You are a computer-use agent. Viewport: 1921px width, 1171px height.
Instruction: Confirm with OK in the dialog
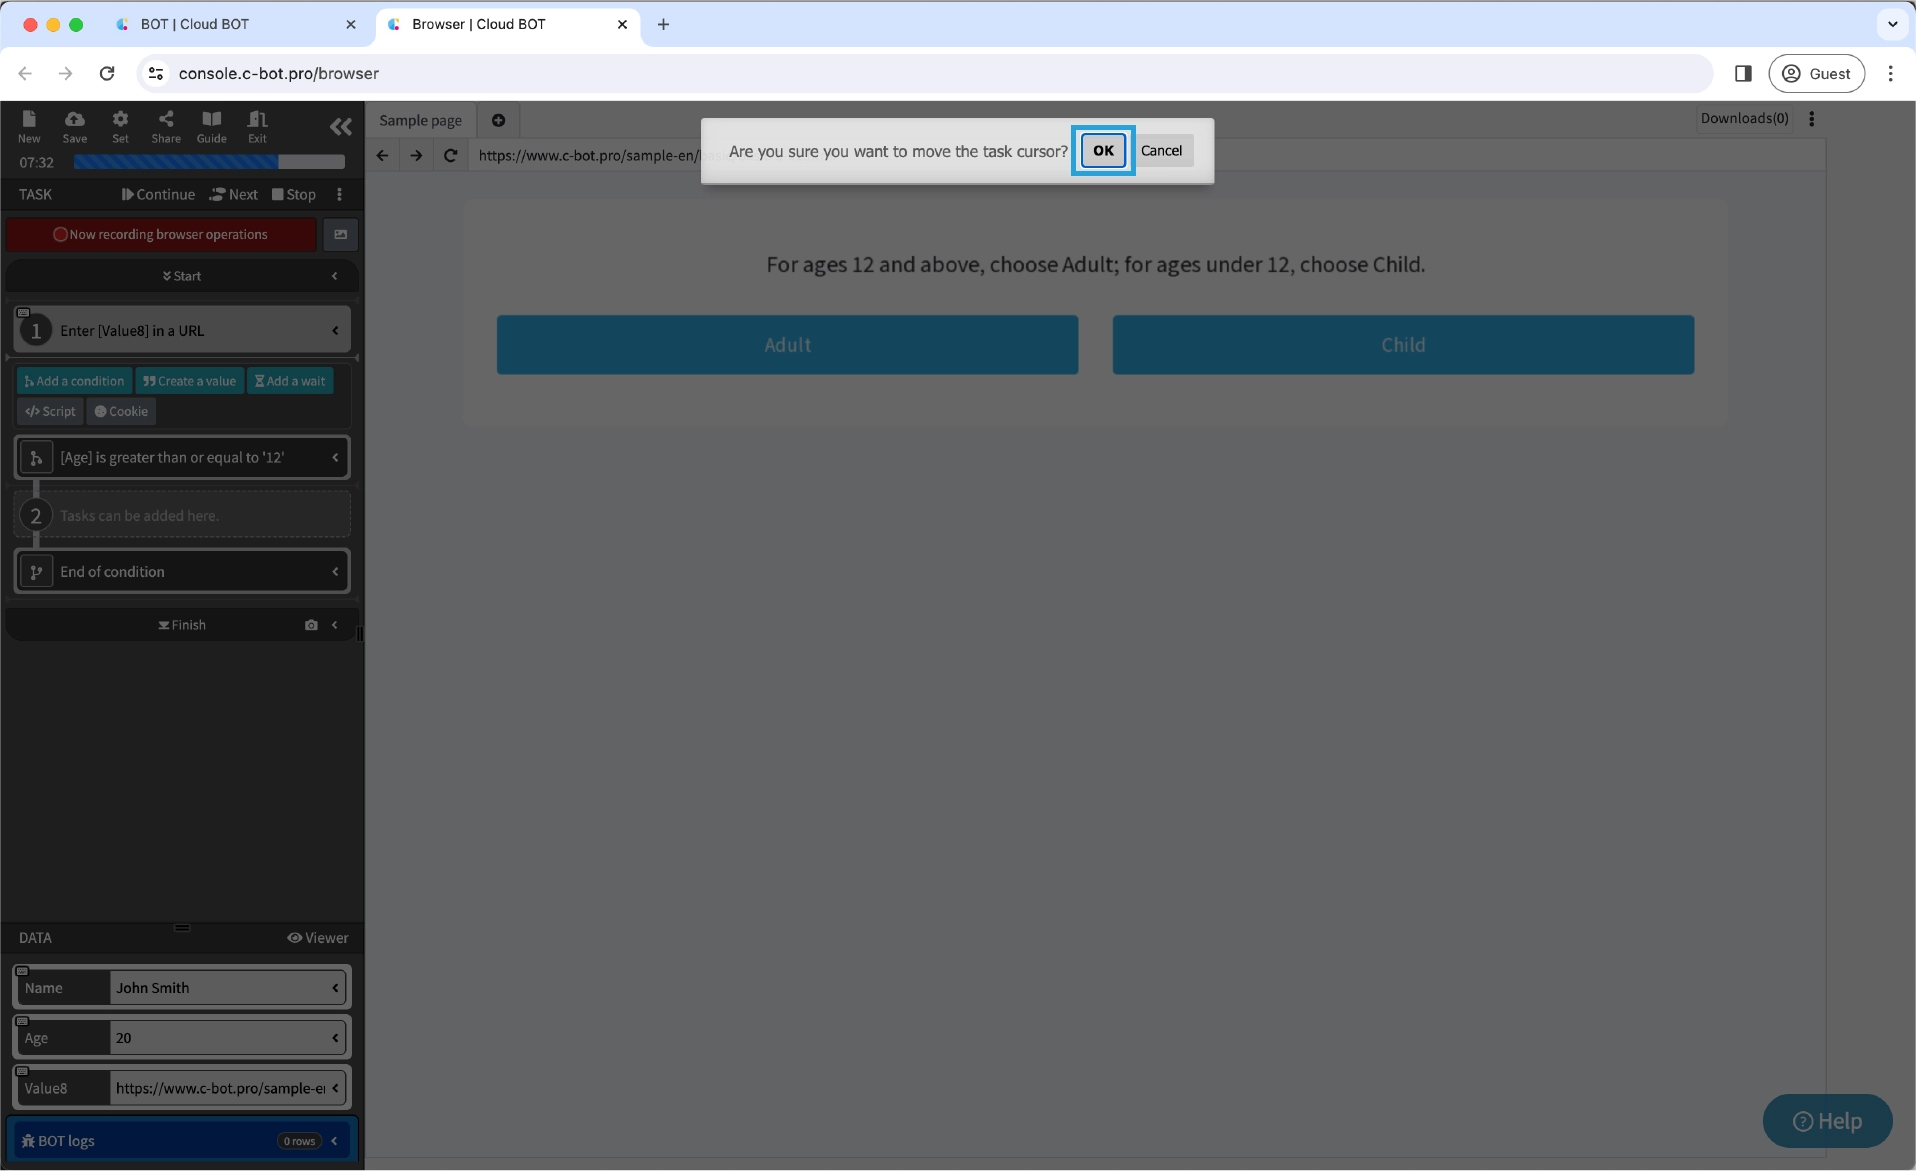pyautogui.click(x=1102, y=151)
